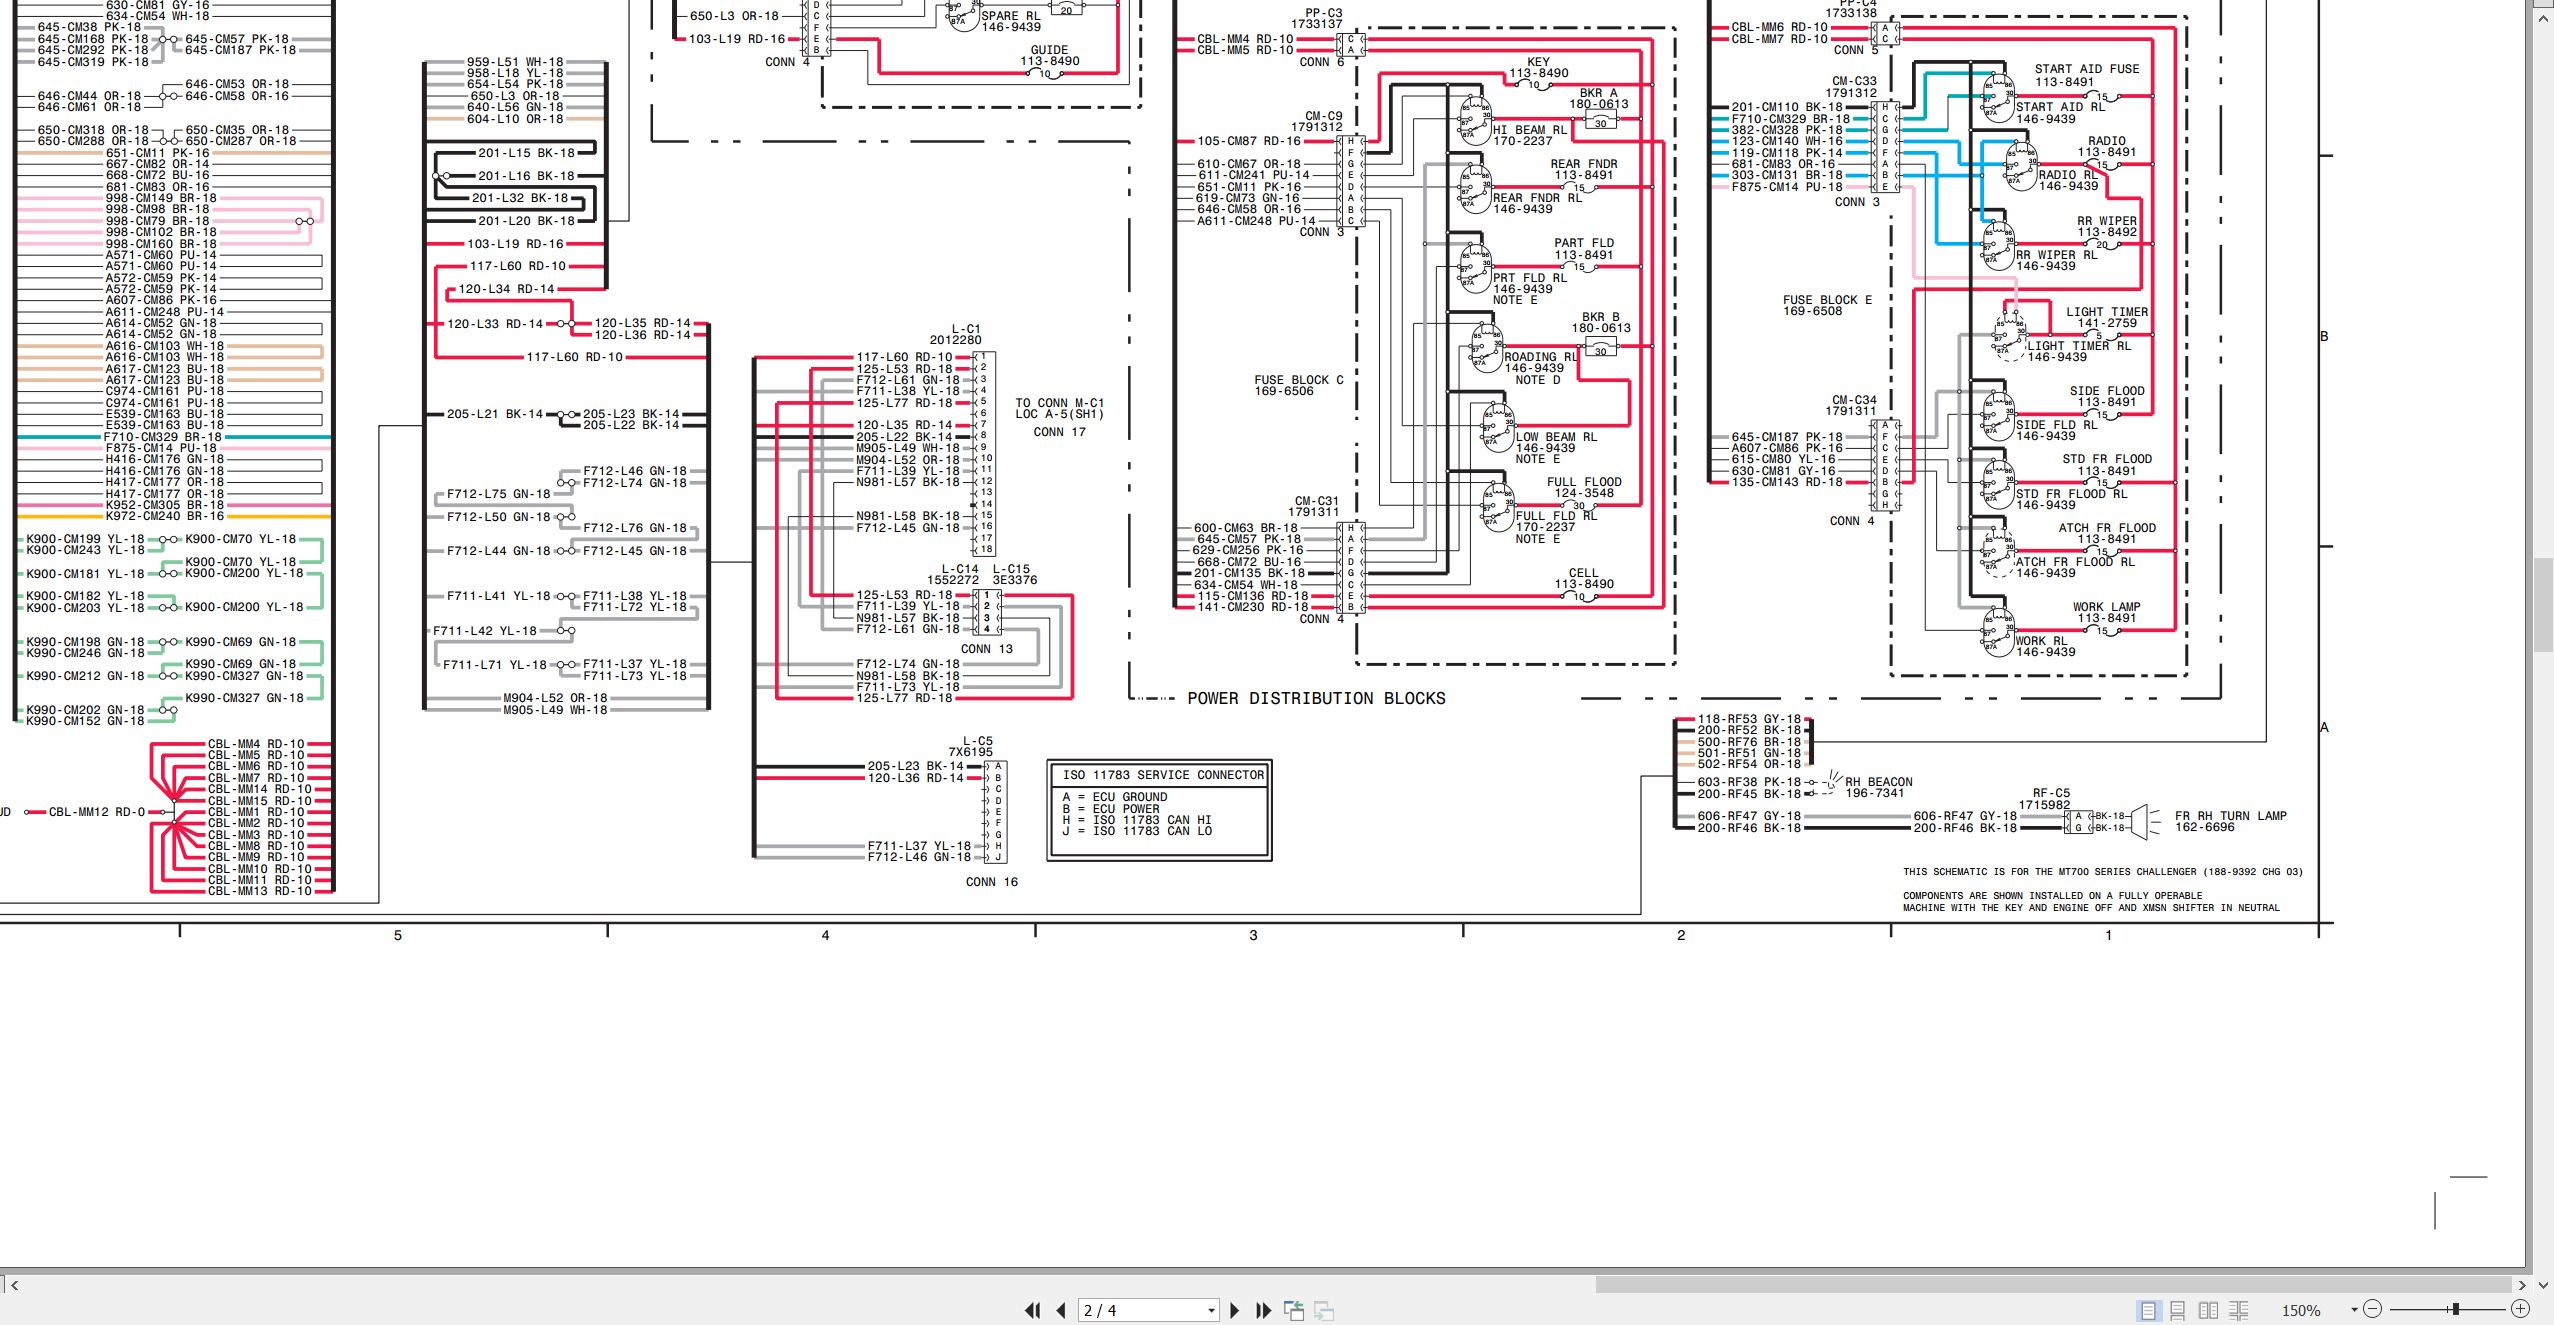Click the horizontal scrollbar thumb
This screenshot has width=2554, height=1325.
pyautogui.click(x=2053, y=1285)
